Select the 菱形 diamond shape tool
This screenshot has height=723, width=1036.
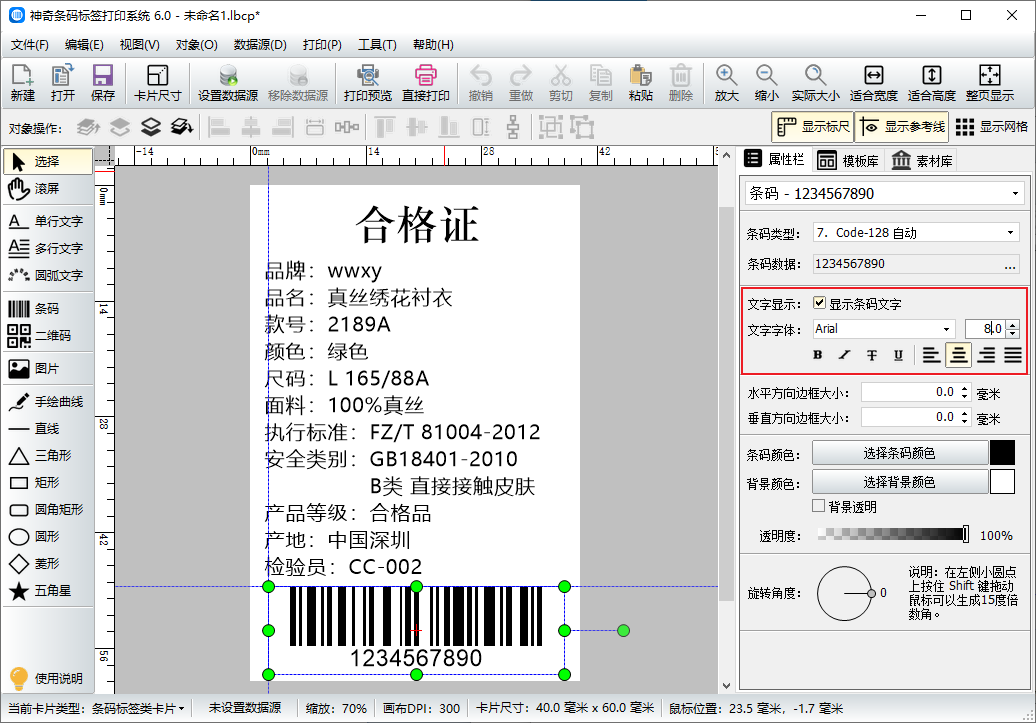pos(48,564)
